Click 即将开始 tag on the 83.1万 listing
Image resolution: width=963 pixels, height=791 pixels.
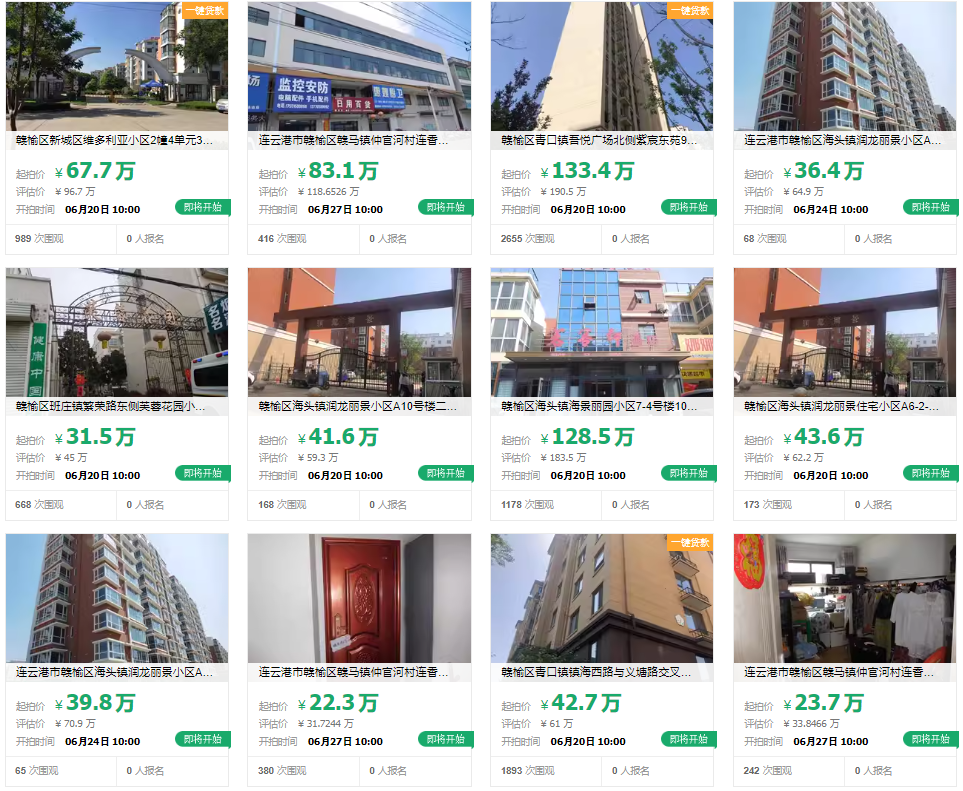[x=446, y=208]
